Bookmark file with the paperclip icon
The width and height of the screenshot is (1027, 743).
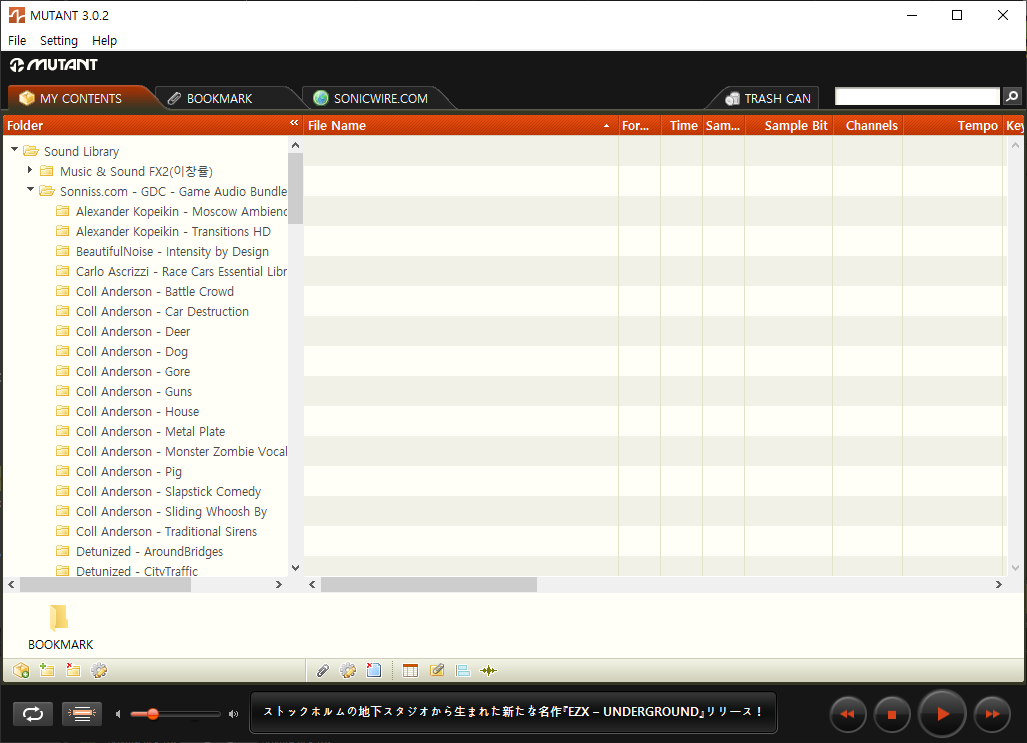pos(322,670)
